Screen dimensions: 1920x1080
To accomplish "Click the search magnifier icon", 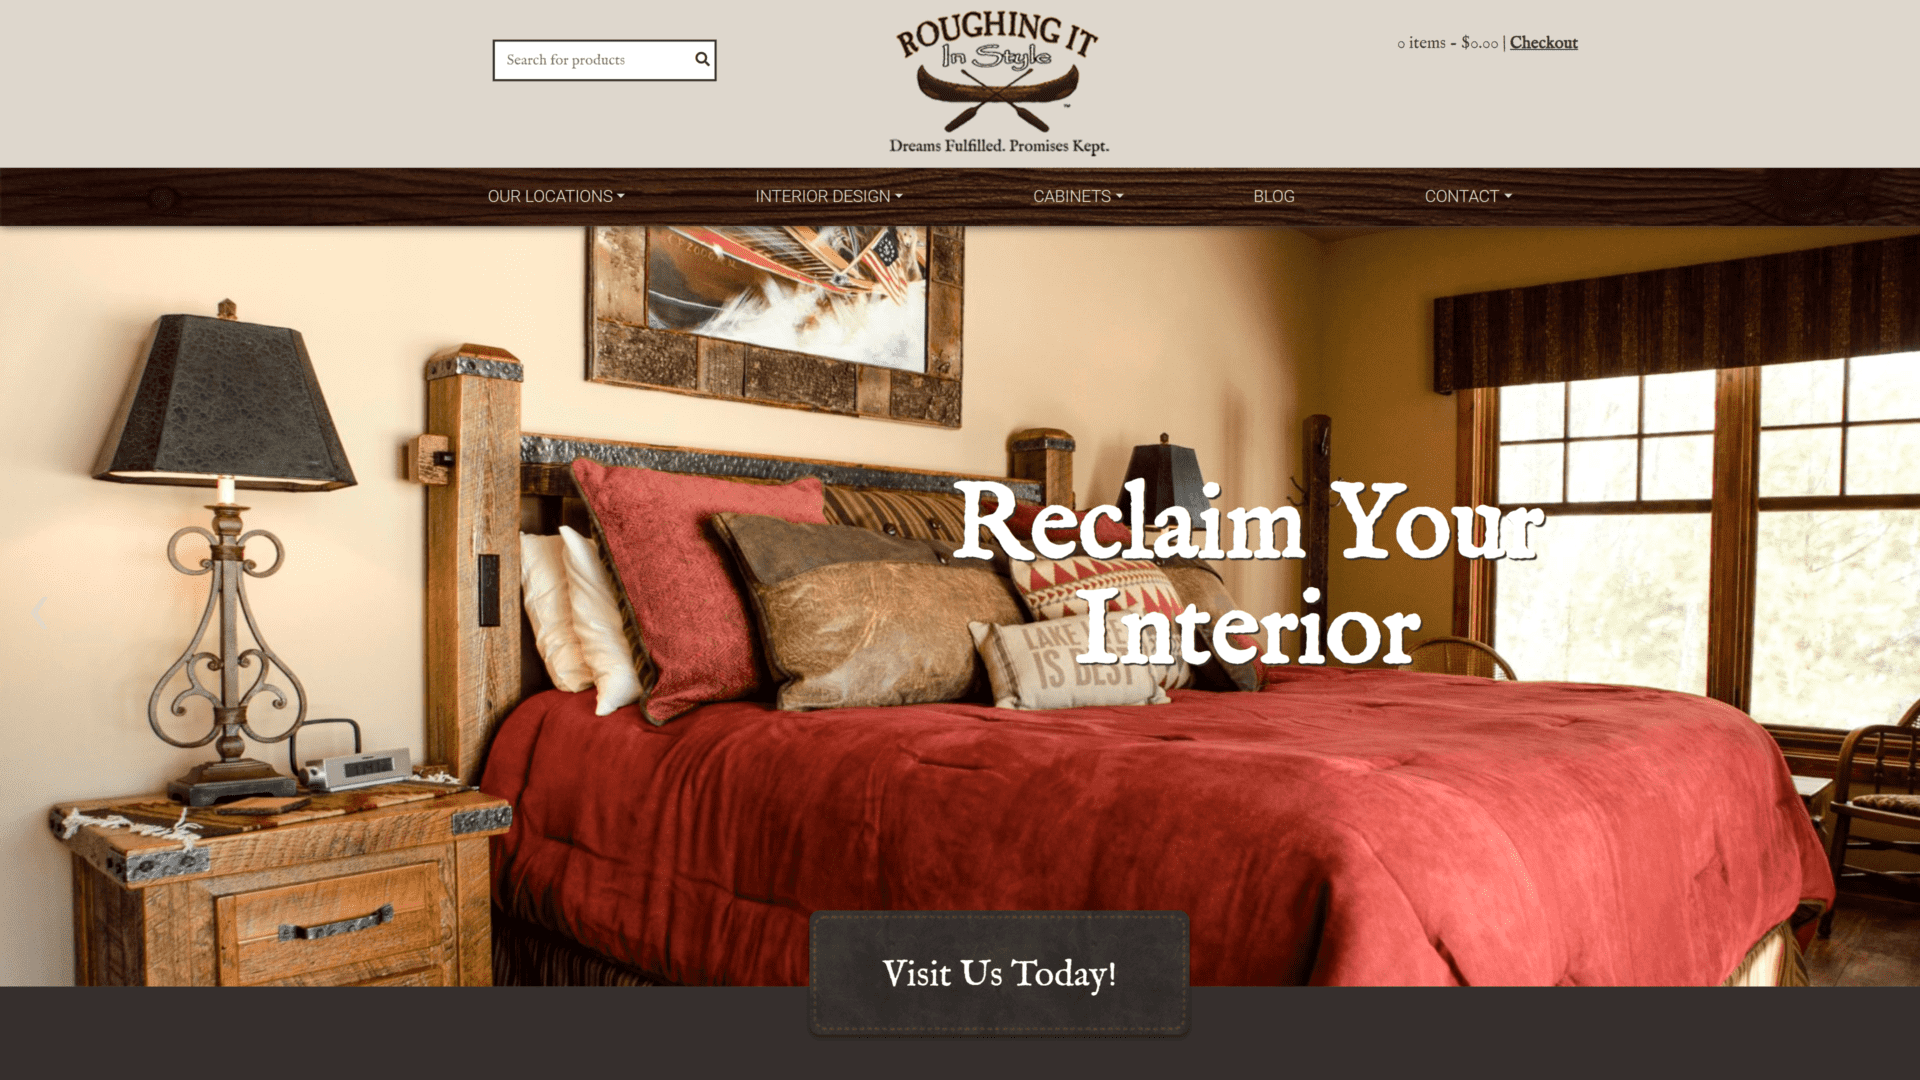I will coord(702,59).
